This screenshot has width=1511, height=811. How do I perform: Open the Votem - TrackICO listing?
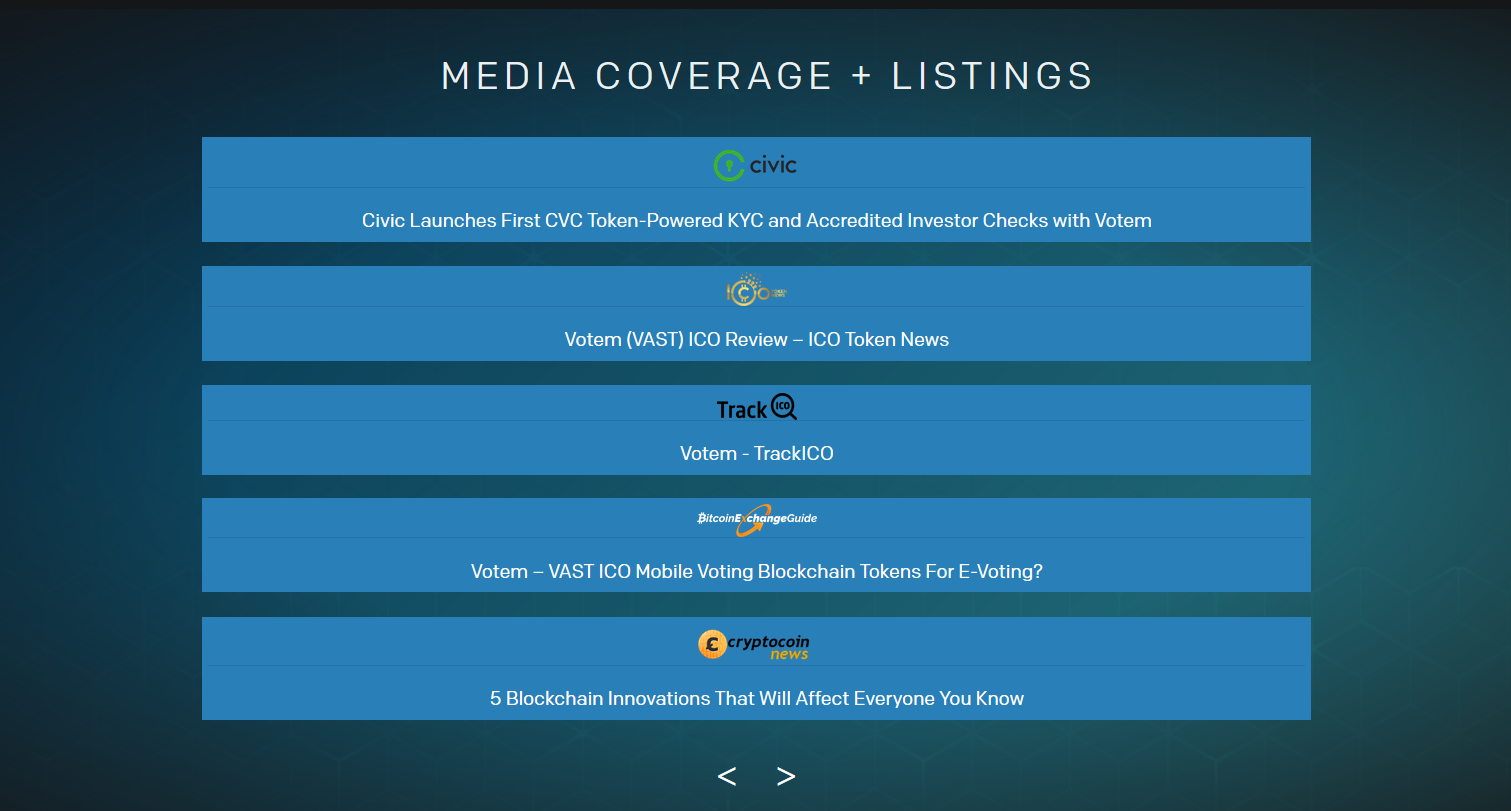757,453
